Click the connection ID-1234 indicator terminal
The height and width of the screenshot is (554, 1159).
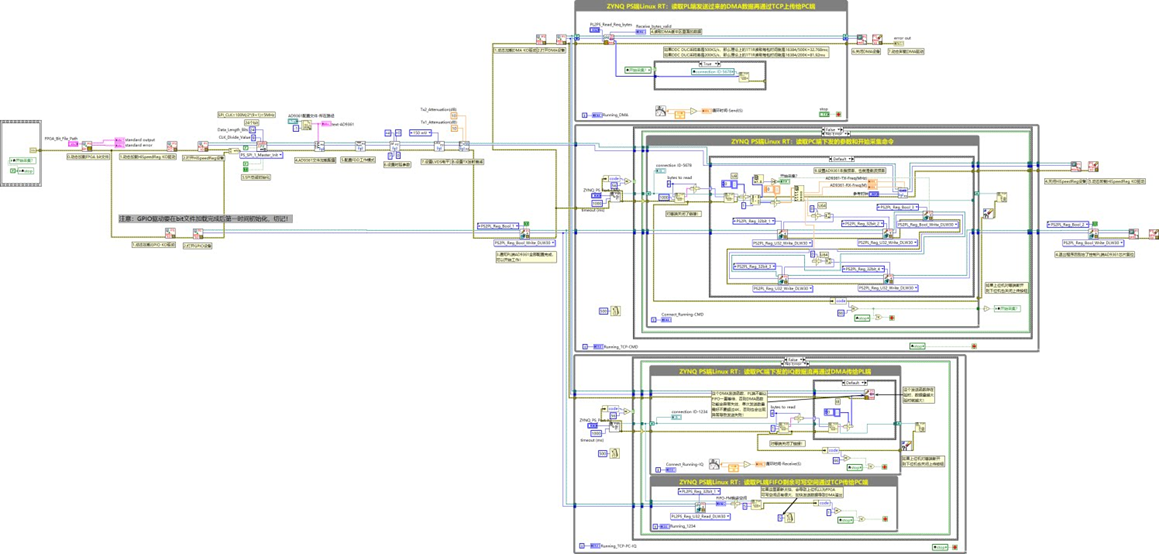[x=676, y=417]
